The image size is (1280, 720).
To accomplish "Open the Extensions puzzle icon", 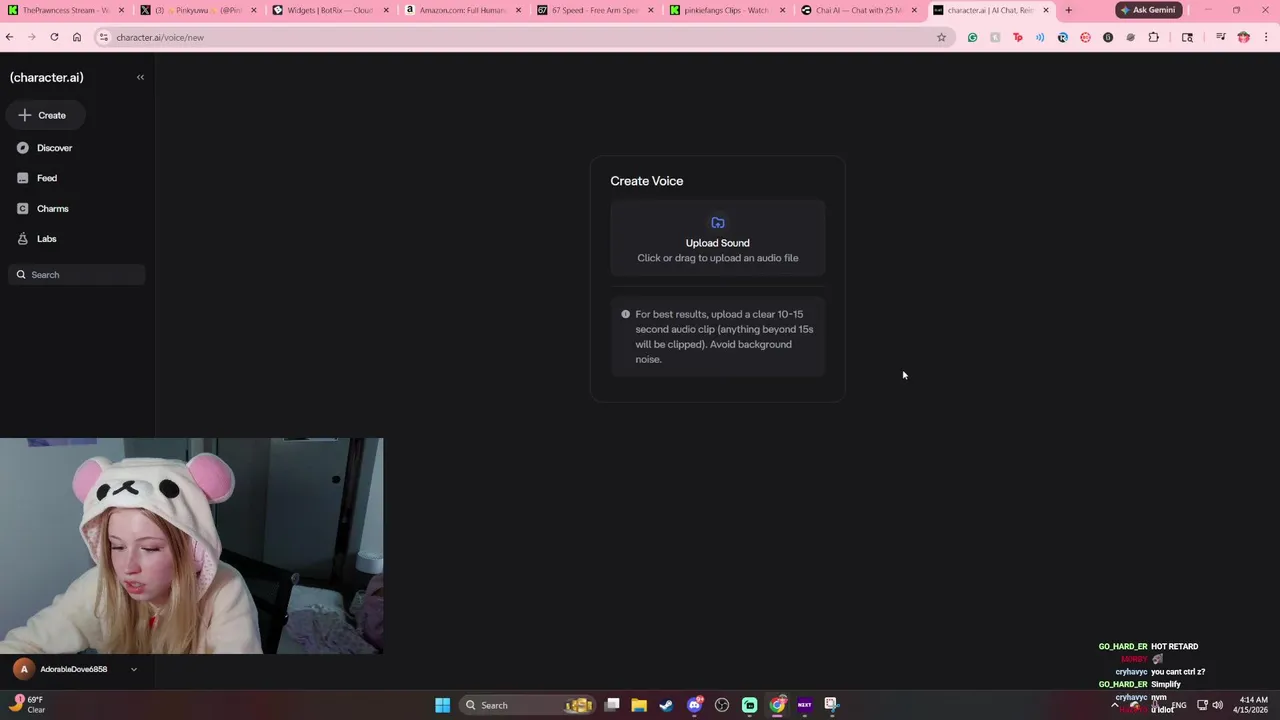I will 1153,37.
